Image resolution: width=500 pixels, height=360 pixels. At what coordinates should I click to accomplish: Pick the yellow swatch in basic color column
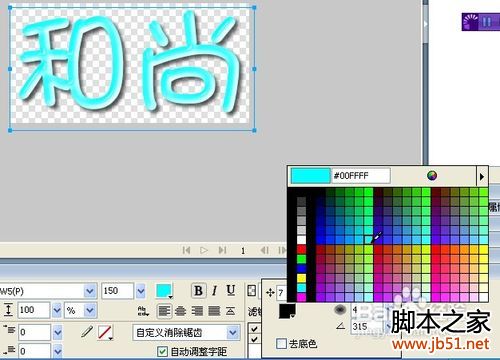point(301,278)
